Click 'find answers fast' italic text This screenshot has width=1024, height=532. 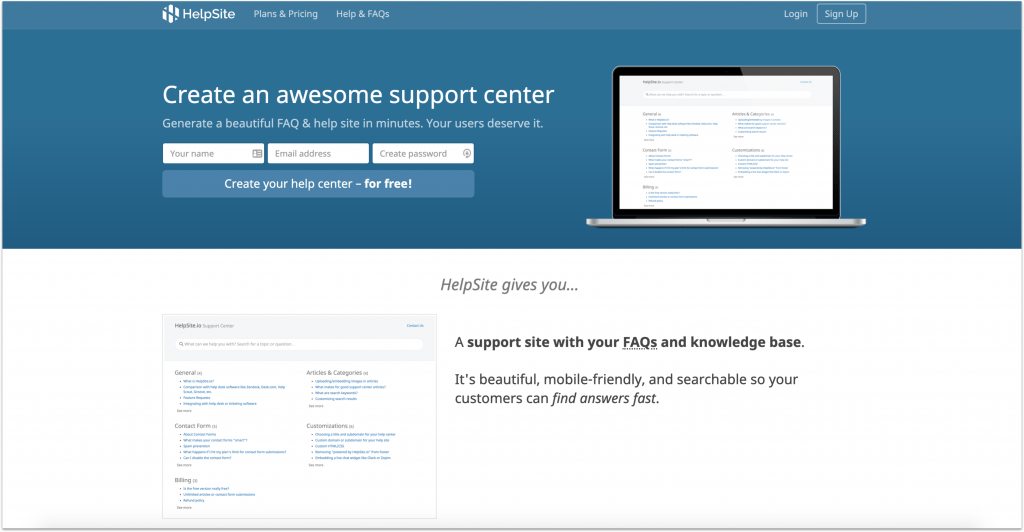pos(603,398)
